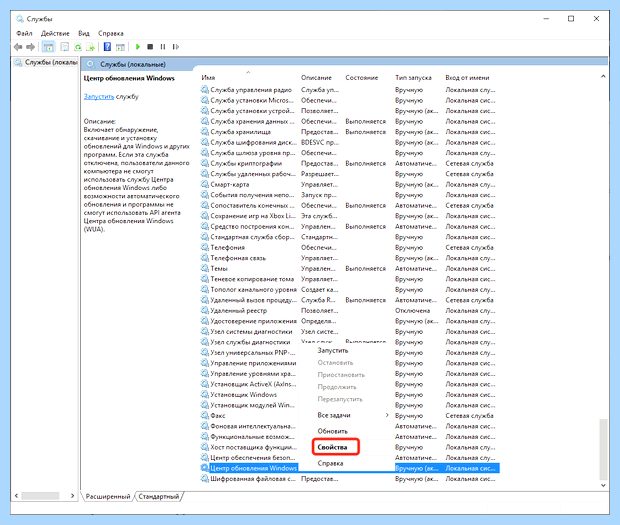Click the green Refresh toolbar icon
Image resolution: width=620 pixels, height=525 pixels.
(x=78, y=47)
